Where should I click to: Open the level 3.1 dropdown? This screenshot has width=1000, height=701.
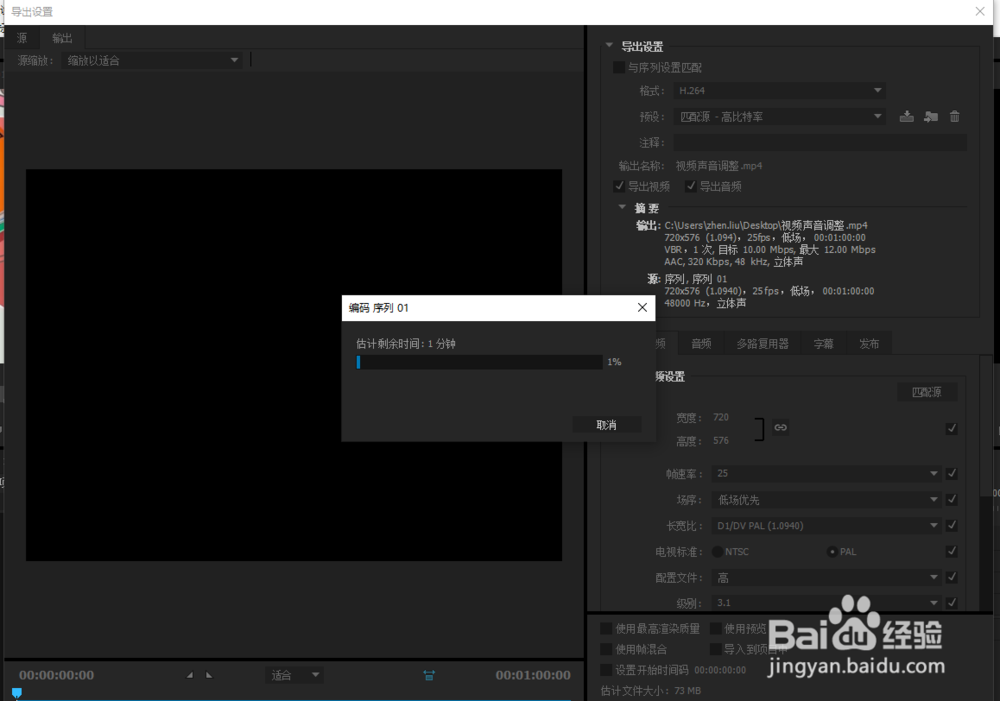827,603
